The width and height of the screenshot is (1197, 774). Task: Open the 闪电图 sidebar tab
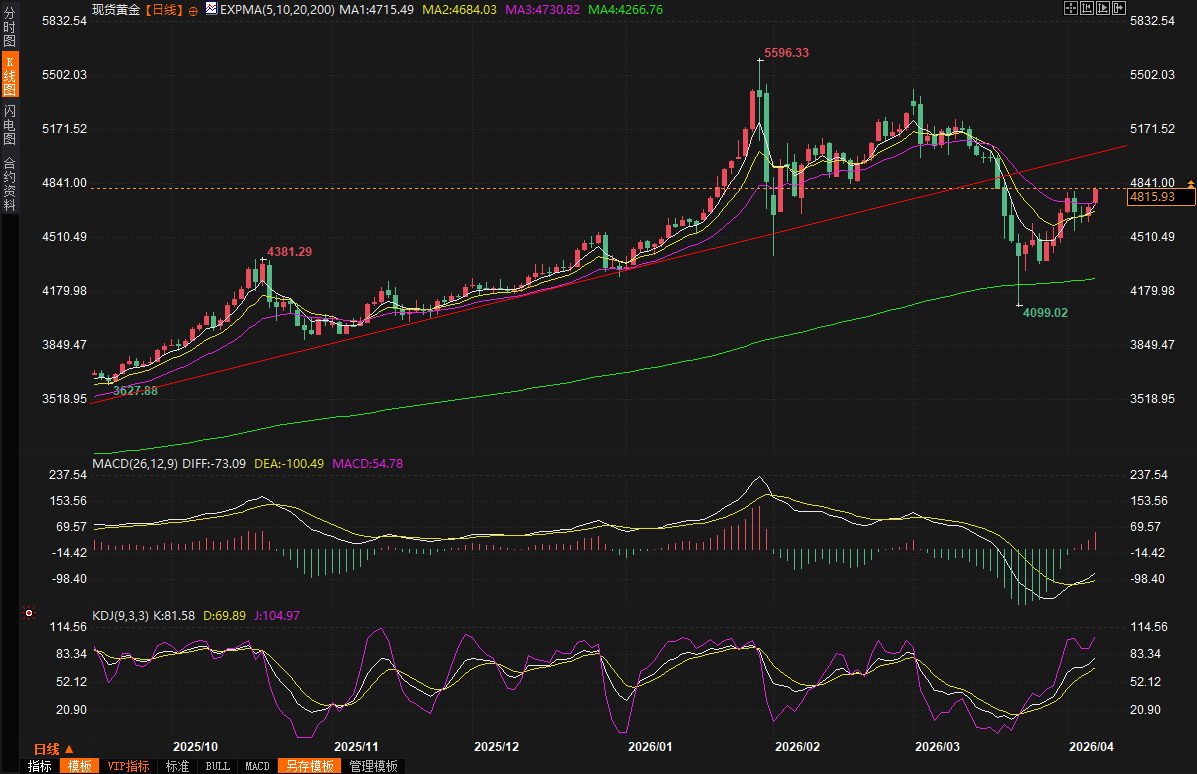tap(9, 124)
